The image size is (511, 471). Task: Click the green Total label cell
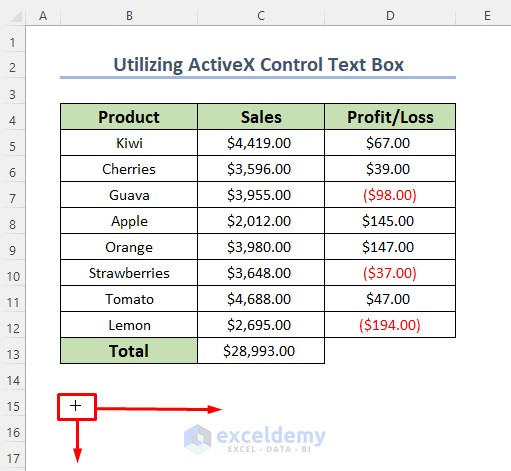pos(129,351)
